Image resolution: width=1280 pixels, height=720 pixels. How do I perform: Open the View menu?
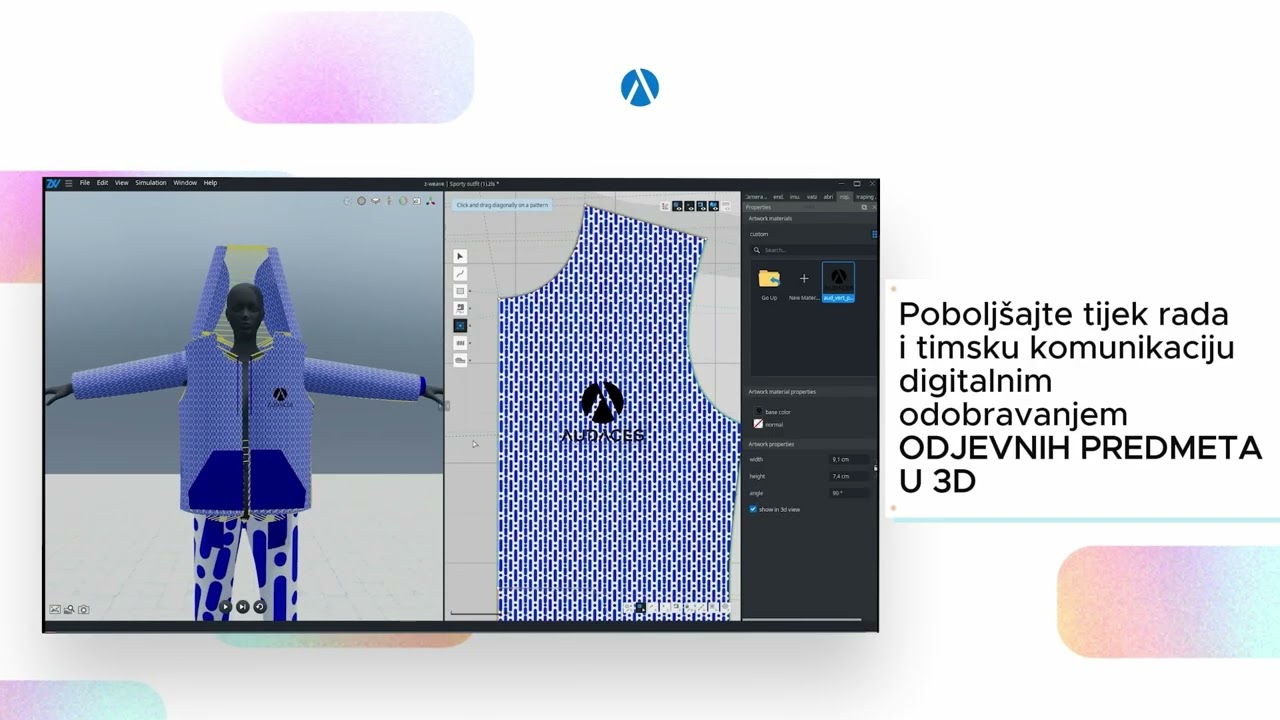tap(121, 183)
